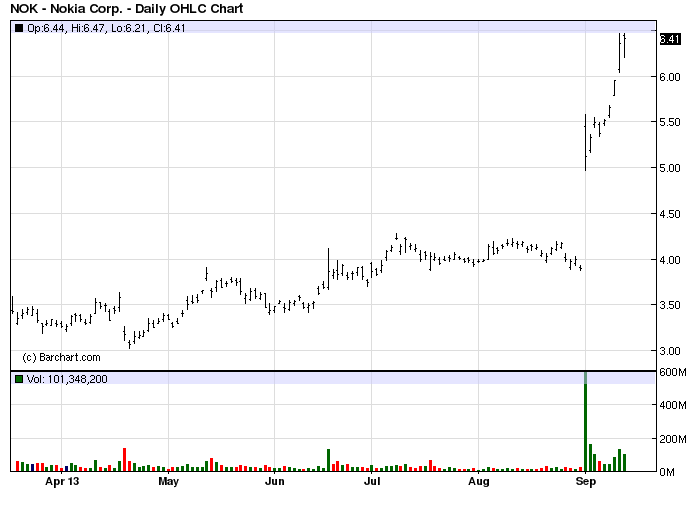
Task: Click the 6.41 current price label
Action: click(x=670, y=39)
